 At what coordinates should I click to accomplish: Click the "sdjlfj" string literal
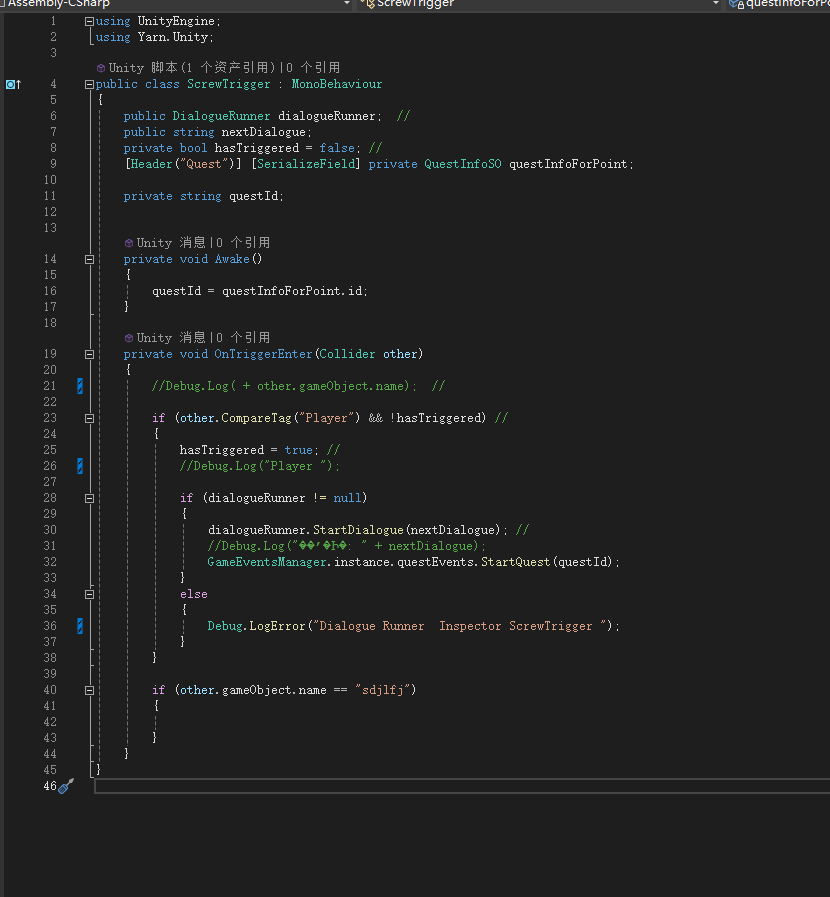[x=383, y=690]
